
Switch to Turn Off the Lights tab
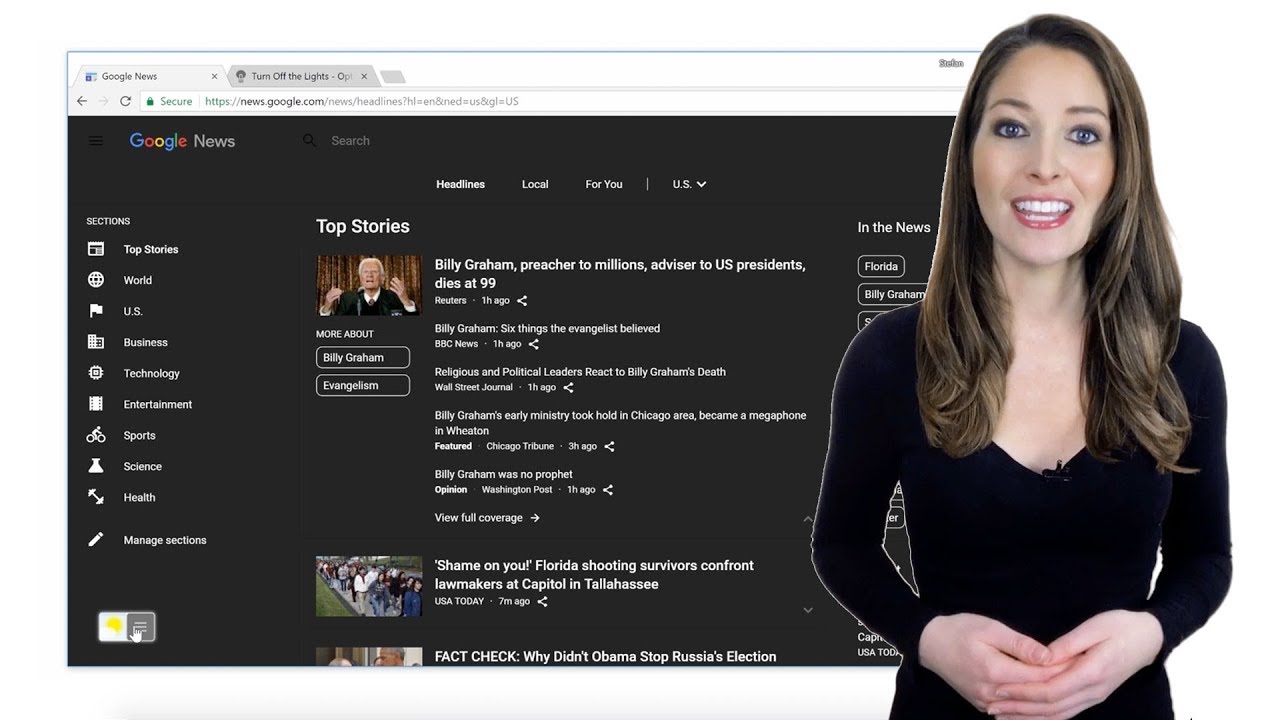click(300, 76)
